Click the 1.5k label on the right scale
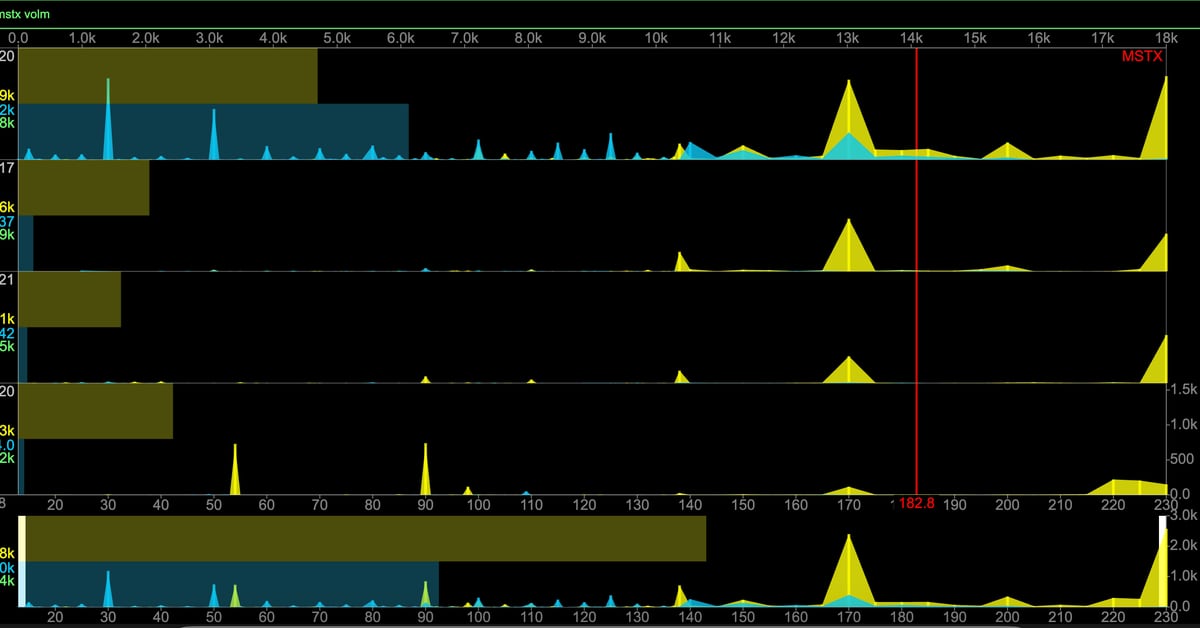Viewport: 1200px width, 628px height. point(1182,389)
